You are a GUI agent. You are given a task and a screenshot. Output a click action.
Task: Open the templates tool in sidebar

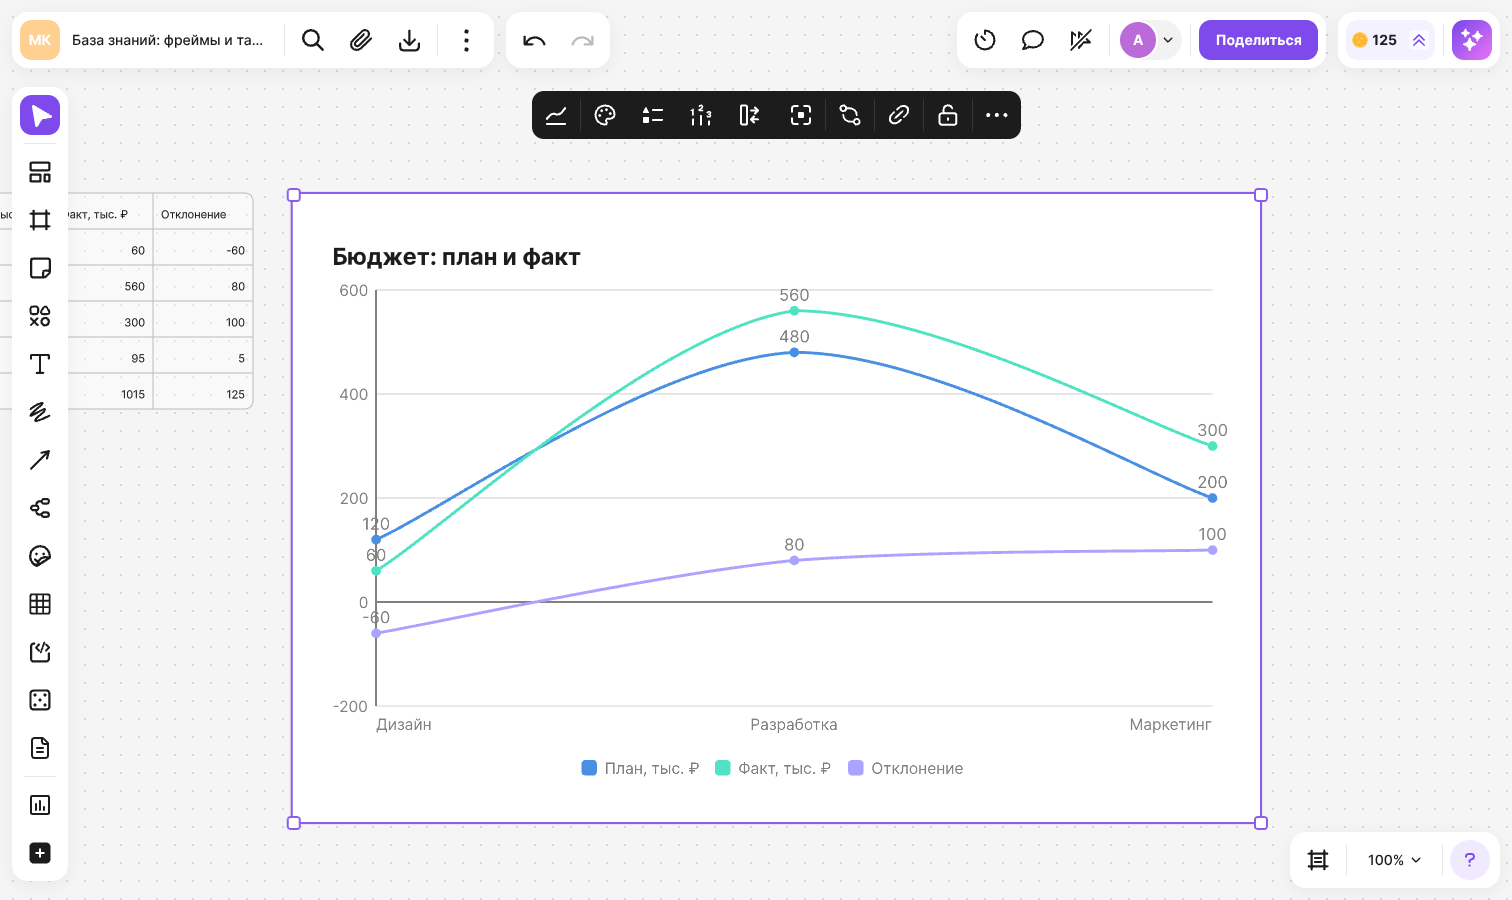point(40,172)
